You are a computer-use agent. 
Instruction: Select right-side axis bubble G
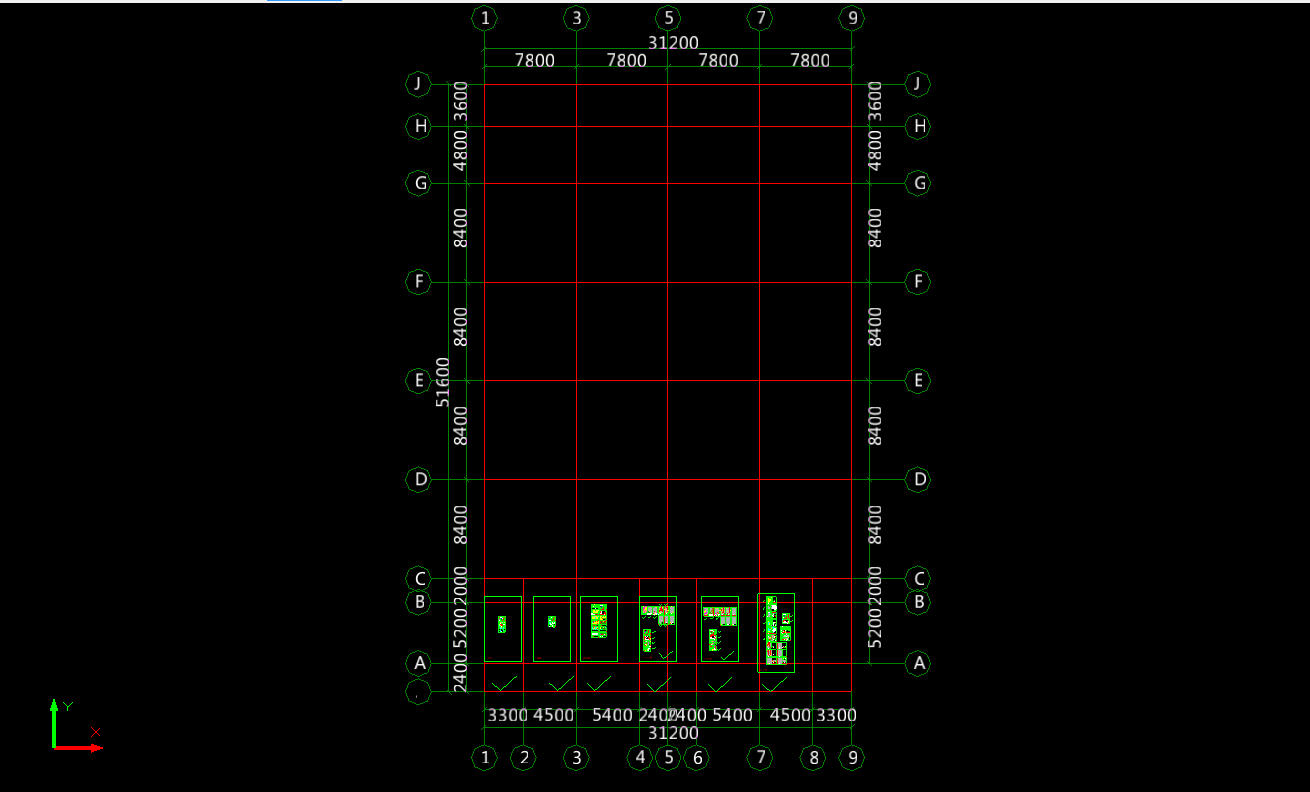pos(918,183)
